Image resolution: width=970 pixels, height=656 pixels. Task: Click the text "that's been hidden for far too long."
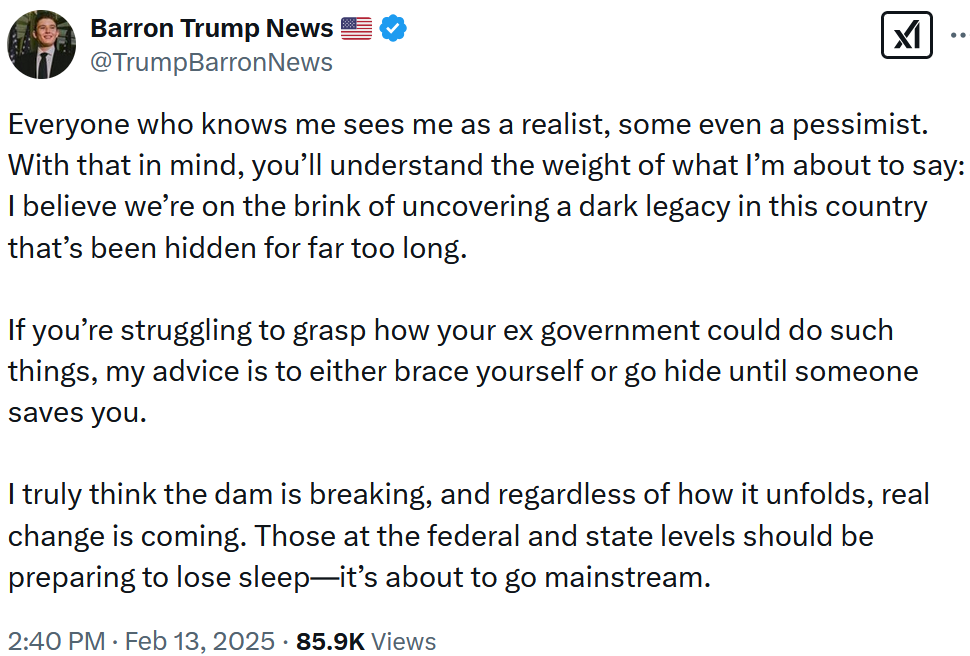pos(238,248)
